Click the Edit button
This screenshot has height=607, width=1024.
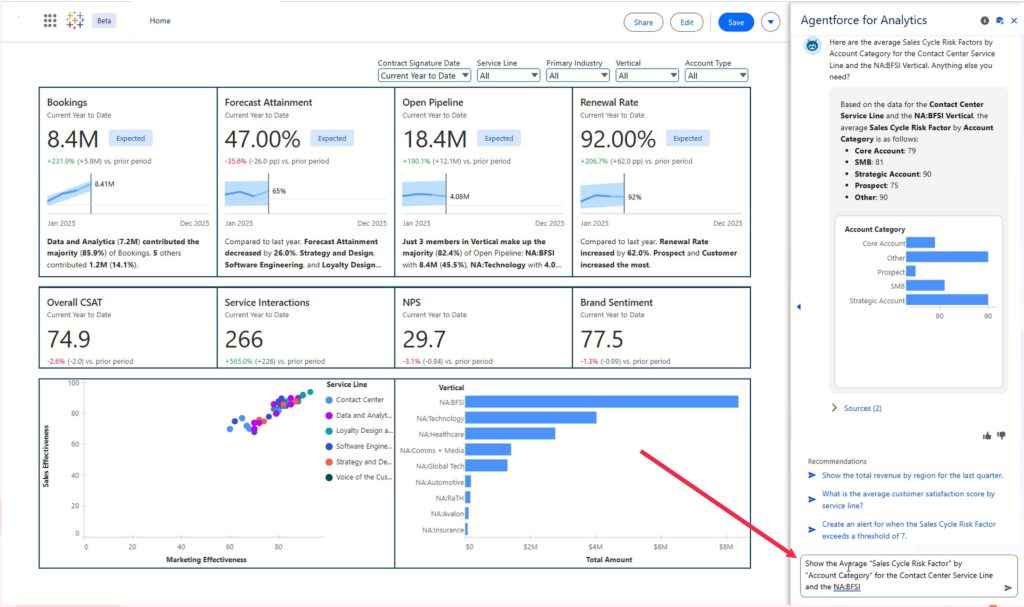point(686,22)
